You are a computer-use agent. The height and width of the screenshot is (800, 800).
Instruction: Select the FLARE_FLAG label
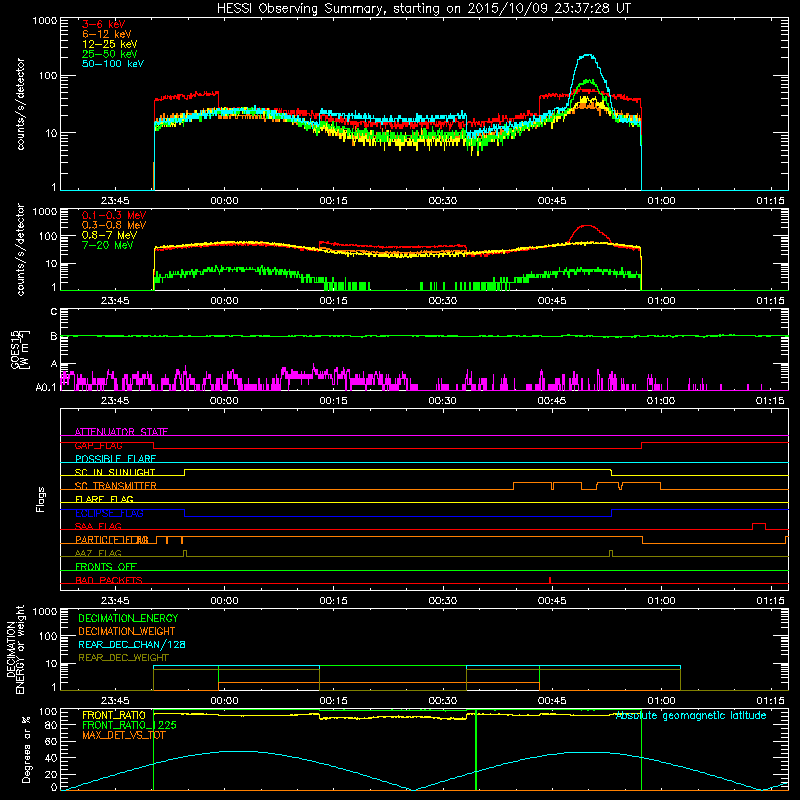point(104,499)
